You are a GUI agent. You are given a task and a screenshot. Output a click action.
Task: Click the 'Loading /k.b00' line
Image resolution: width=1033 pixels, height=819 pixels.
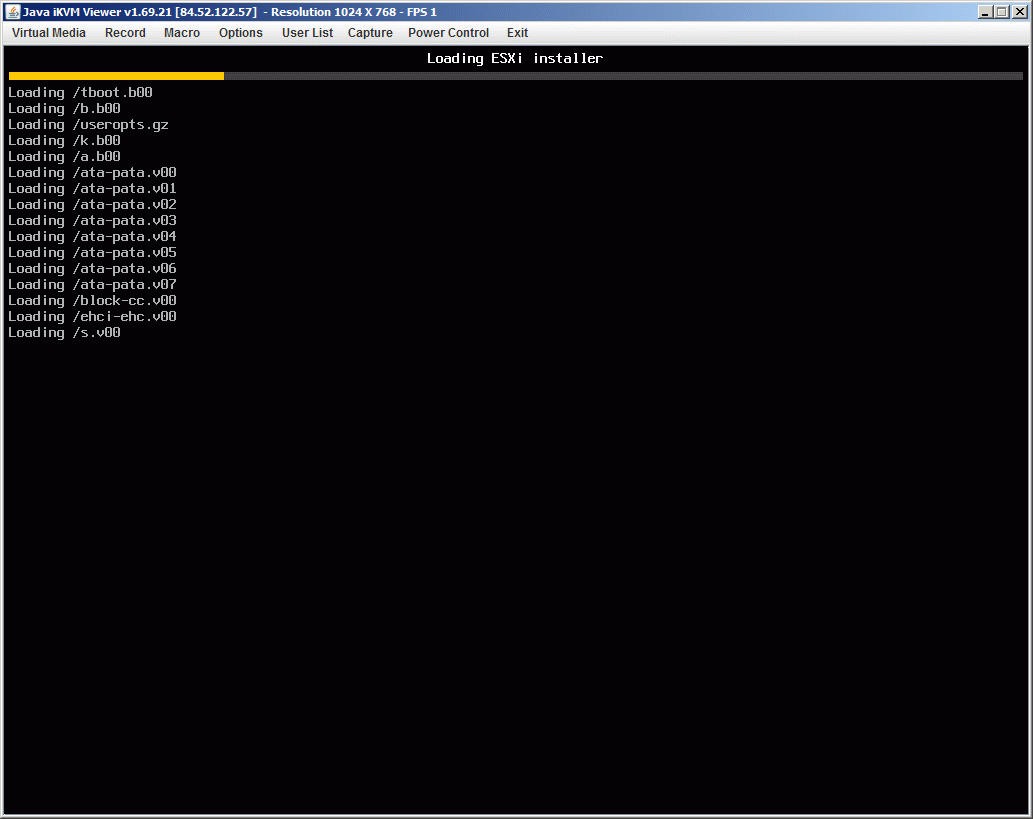coord(65,140)
